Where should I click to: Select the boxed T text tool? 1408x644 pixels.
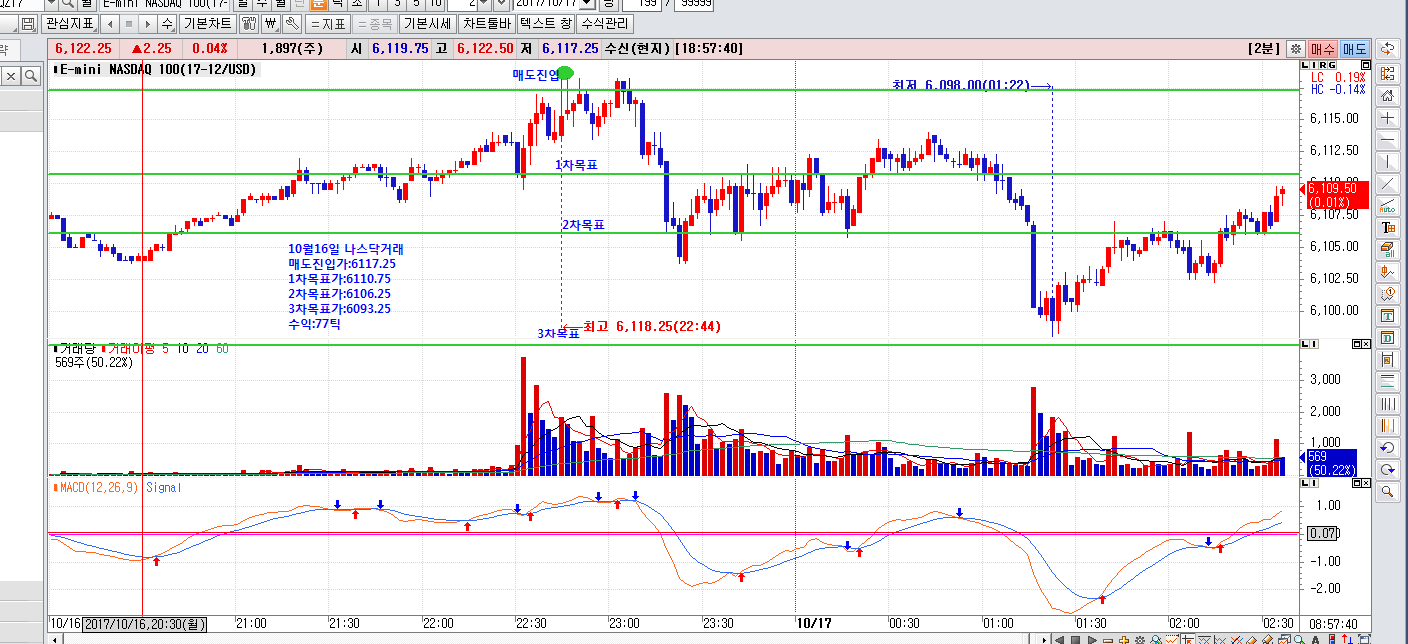pyautogui.click(x=1387, y=315)
